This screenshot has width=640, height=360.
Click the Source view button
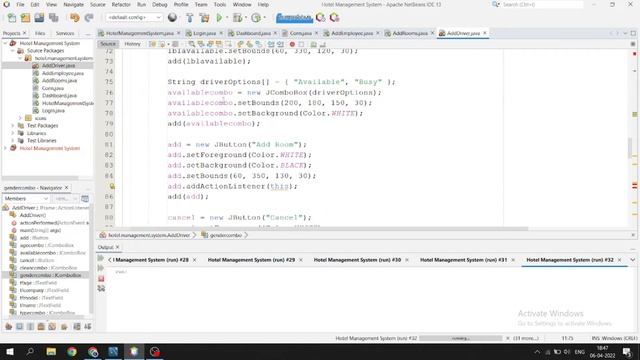(108, 44)
